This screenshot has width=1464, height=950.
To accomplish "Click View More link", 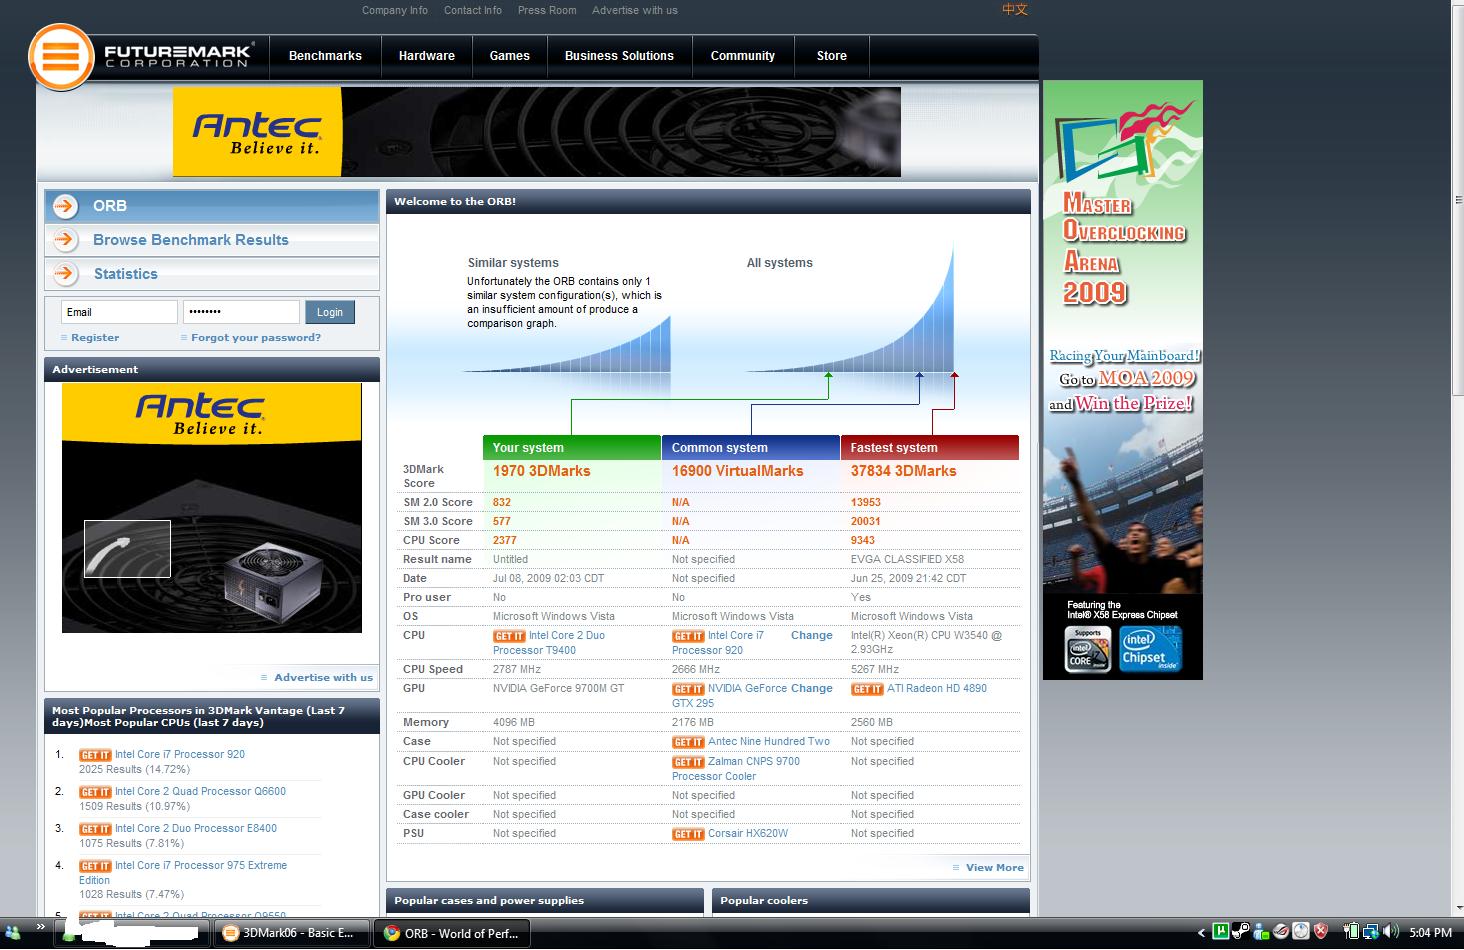I will (995, 868).
